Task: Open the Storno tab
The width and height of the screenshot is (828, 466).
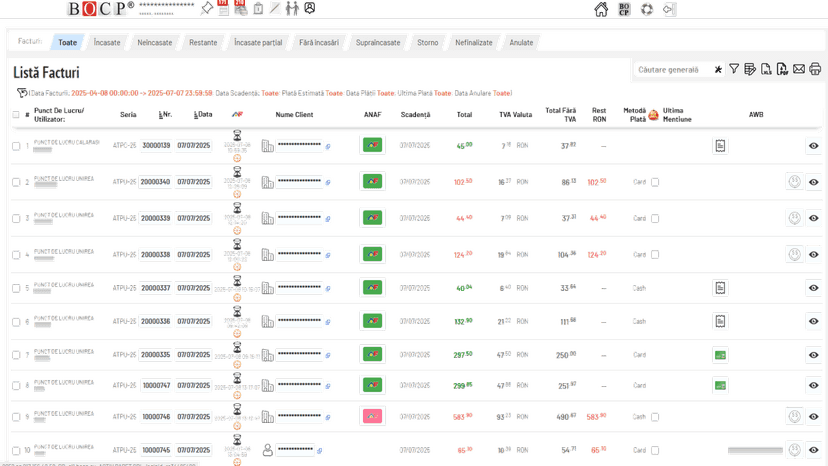Action: (x=427, y=42)
